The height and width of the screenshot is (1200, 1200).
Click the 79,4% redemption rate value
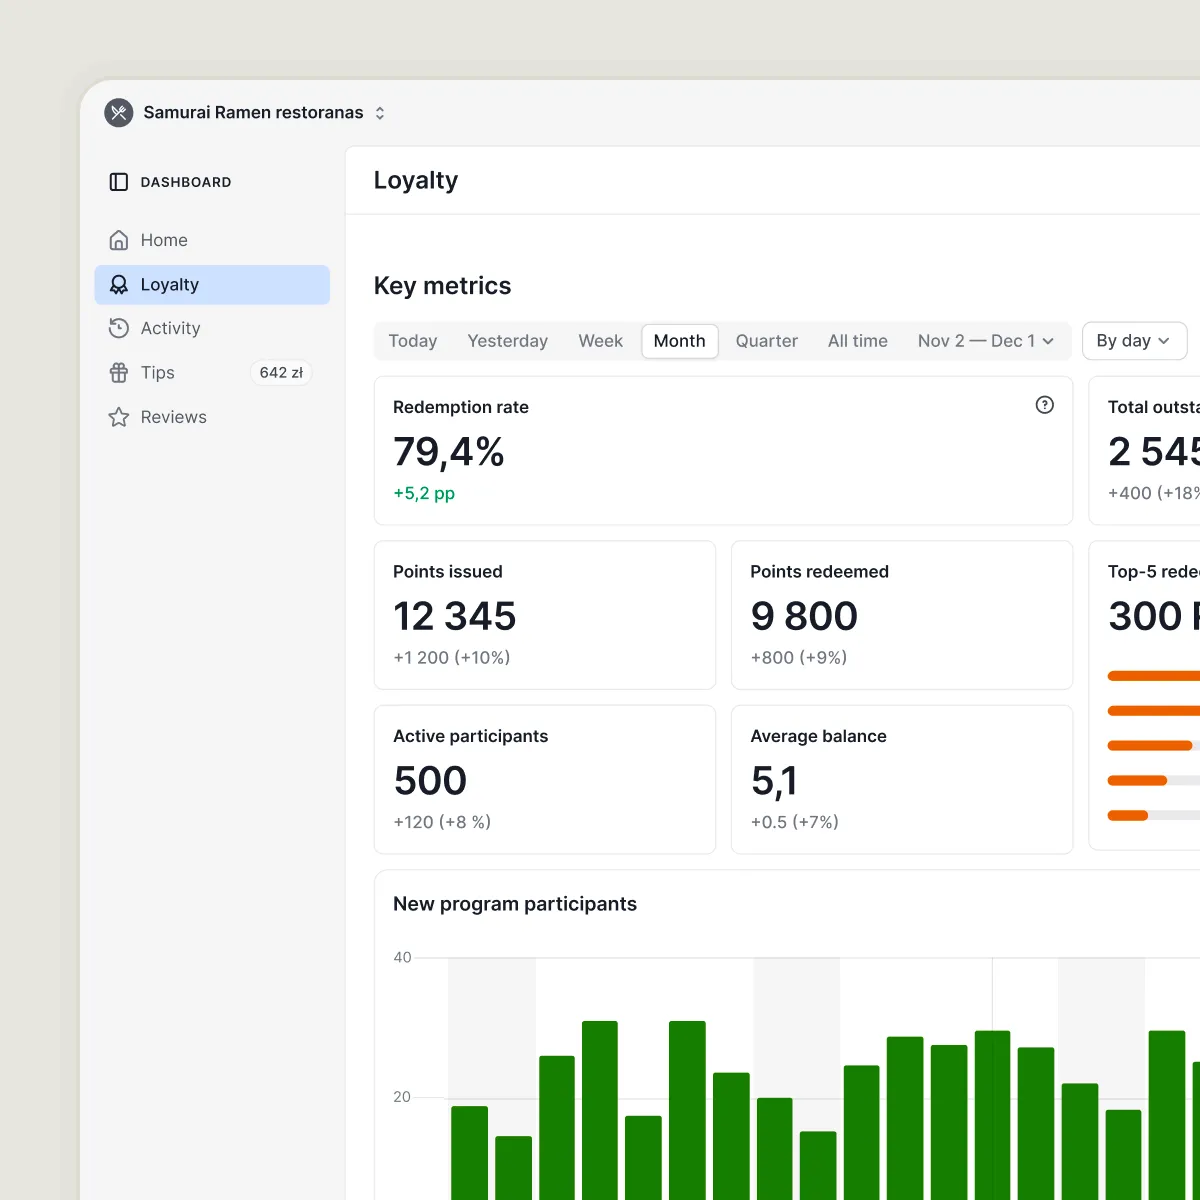[449, 452]
